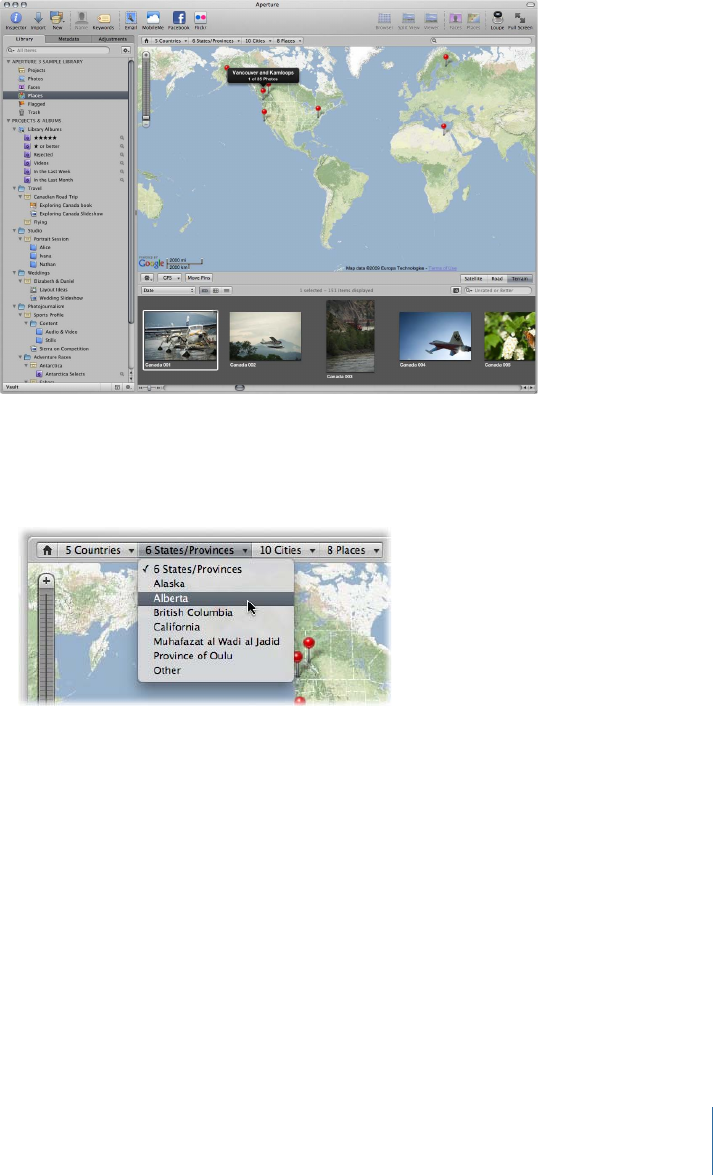This screenshot has height=1175, width=713.
Task: Open the 8 Places dropdown
Action: [289, 40]
